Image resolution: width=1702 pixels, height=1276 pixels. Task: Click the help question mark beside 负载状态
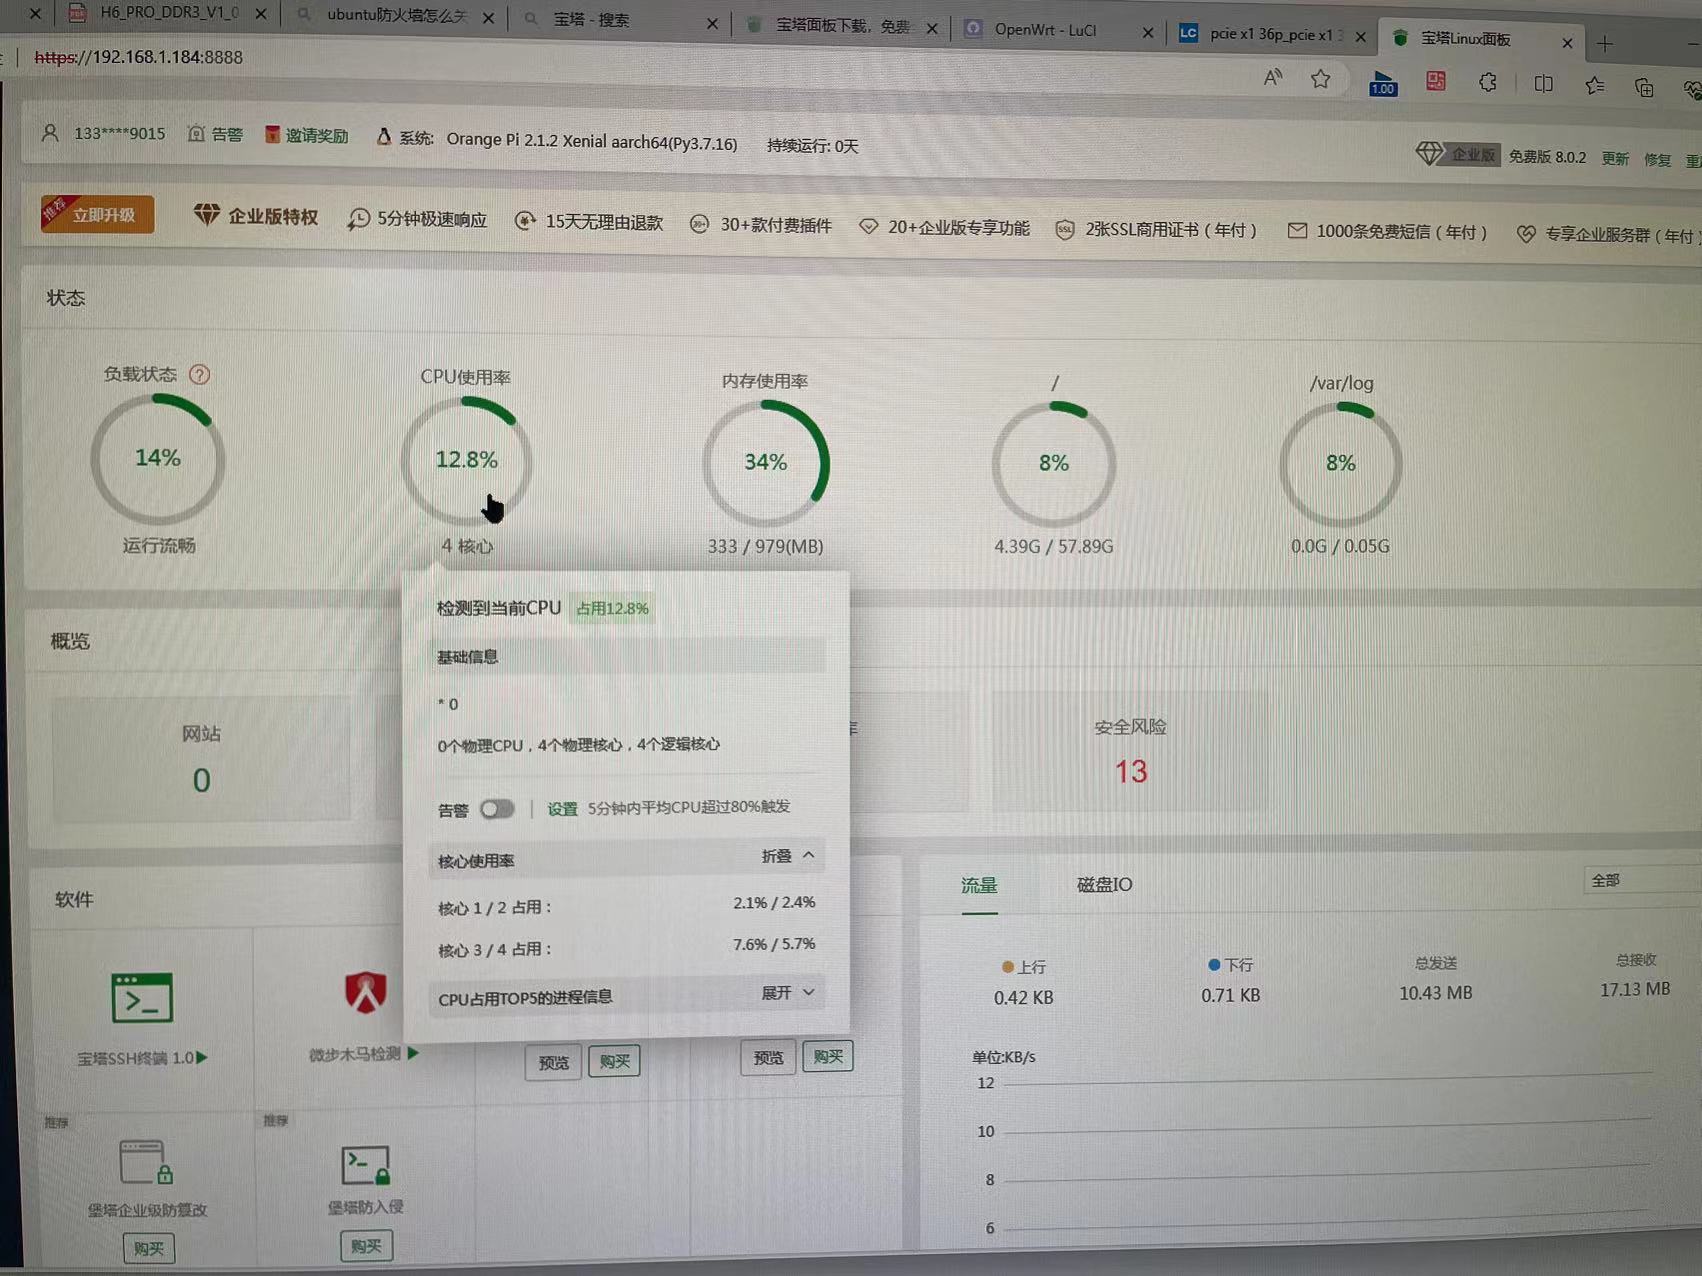coord(200,374)
